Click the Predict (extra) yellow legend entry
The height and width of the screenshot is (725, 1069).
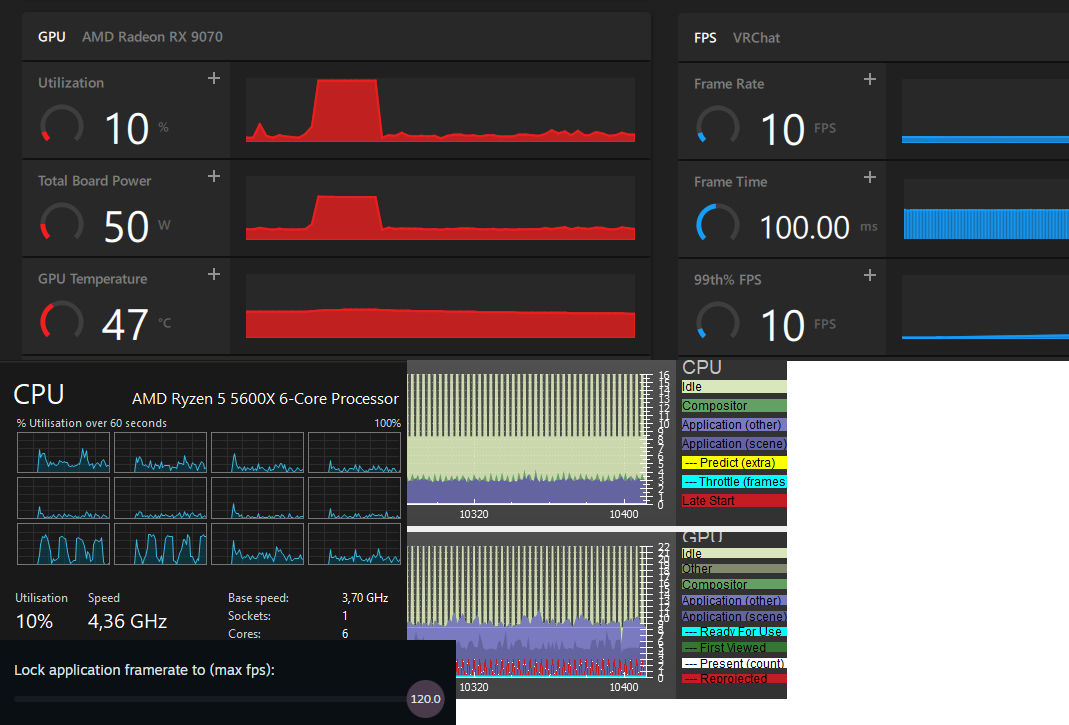(x=734, y=463)
